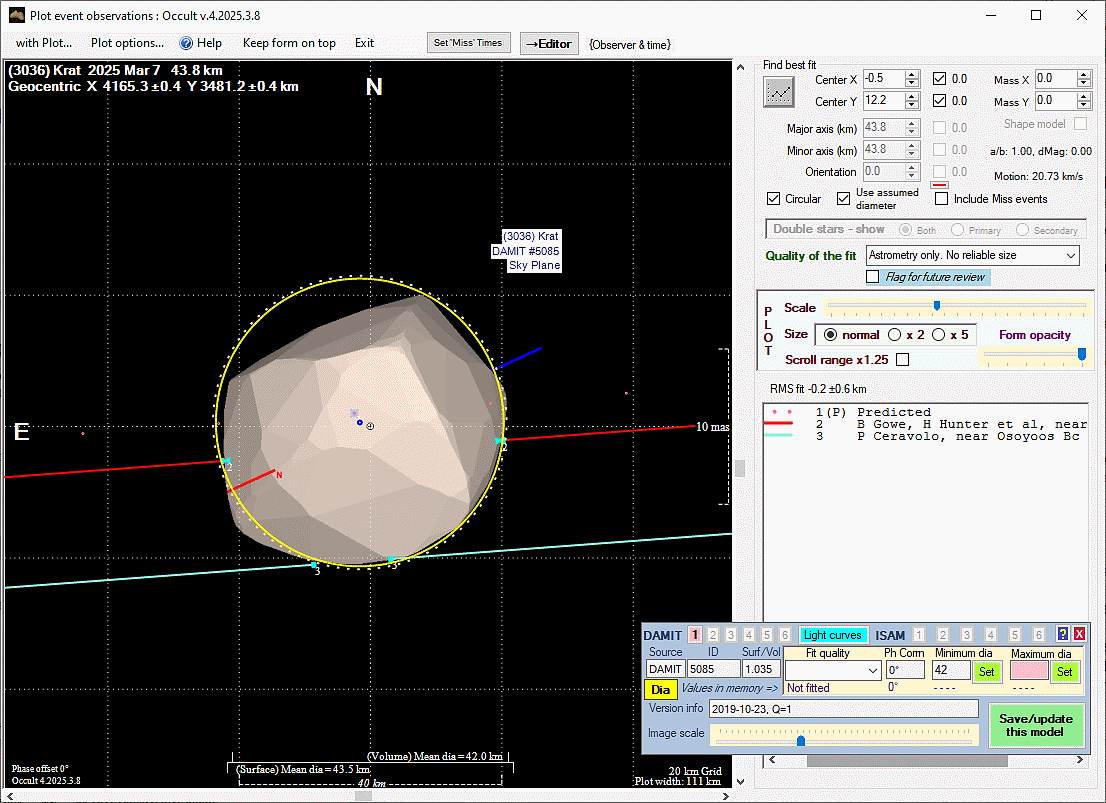
Task: Click the Exit menu item
Action: pos(365,43)
